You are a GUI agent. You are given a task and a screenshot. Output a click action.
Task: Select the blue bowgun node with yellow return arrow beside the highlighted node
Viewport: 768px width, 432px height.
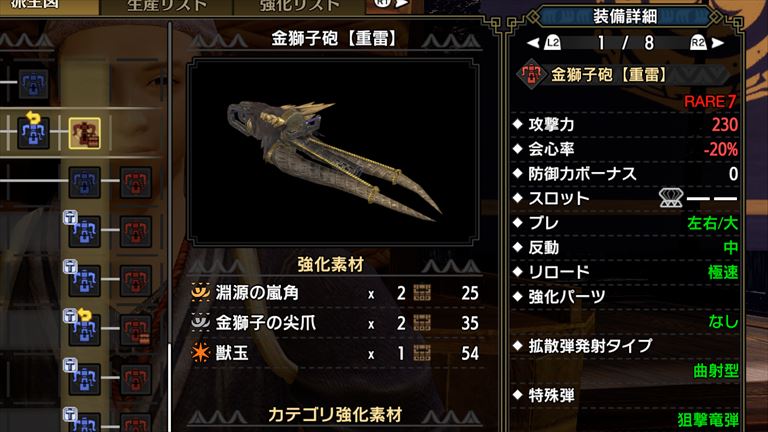[x=33, y=131]
